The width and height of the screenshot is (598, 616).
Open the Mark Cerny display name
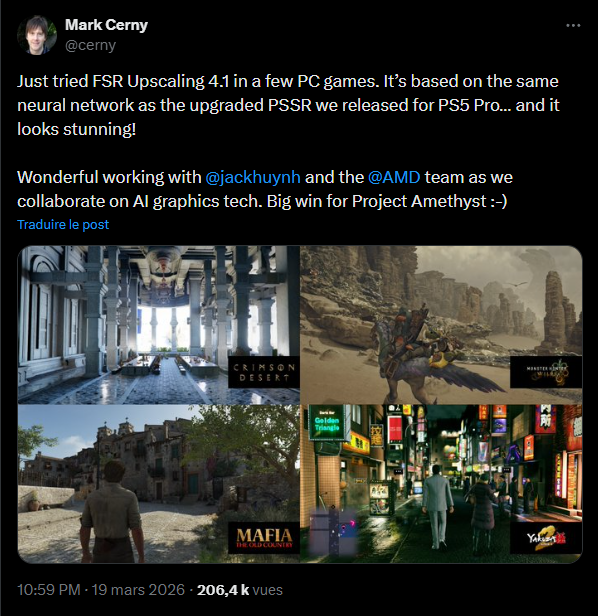pos(106,25)
